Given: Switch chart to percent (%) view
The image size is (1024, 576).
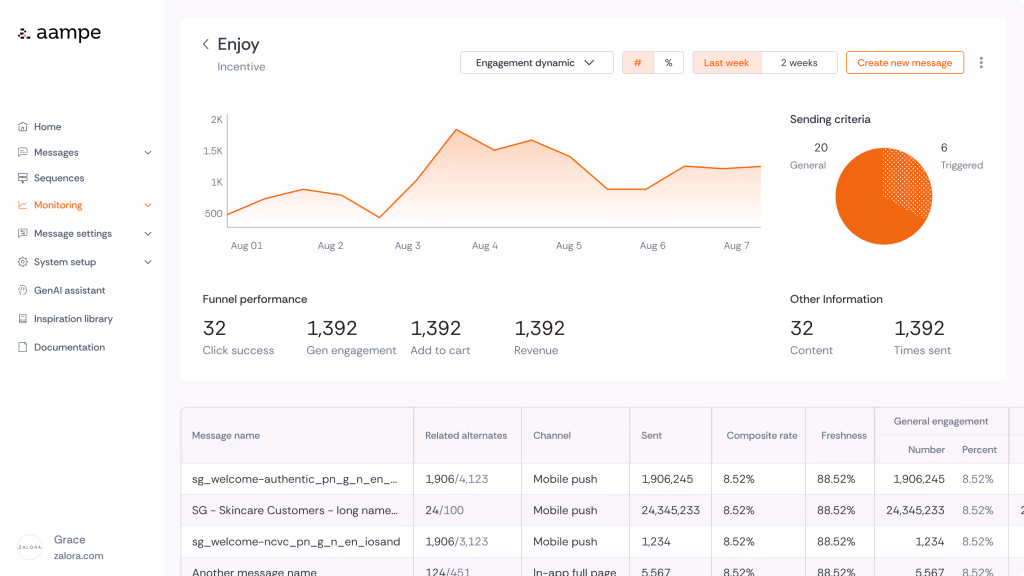Looking at the screenshot, I should (668, 63).
